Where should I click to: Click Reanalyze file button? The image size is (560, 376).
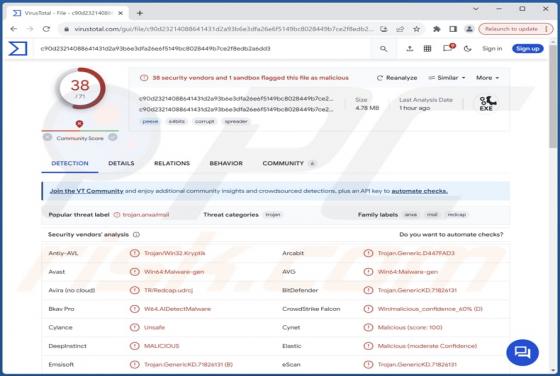pyautogui.click(x=397, y=78)
